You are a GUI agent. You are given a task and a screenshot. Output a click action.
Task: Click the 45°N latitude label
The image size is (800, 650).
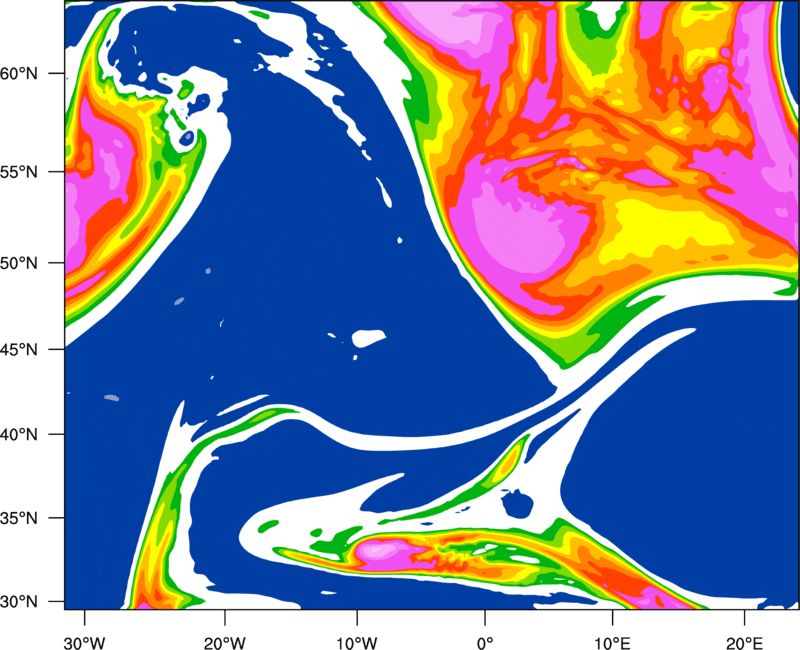19,350
